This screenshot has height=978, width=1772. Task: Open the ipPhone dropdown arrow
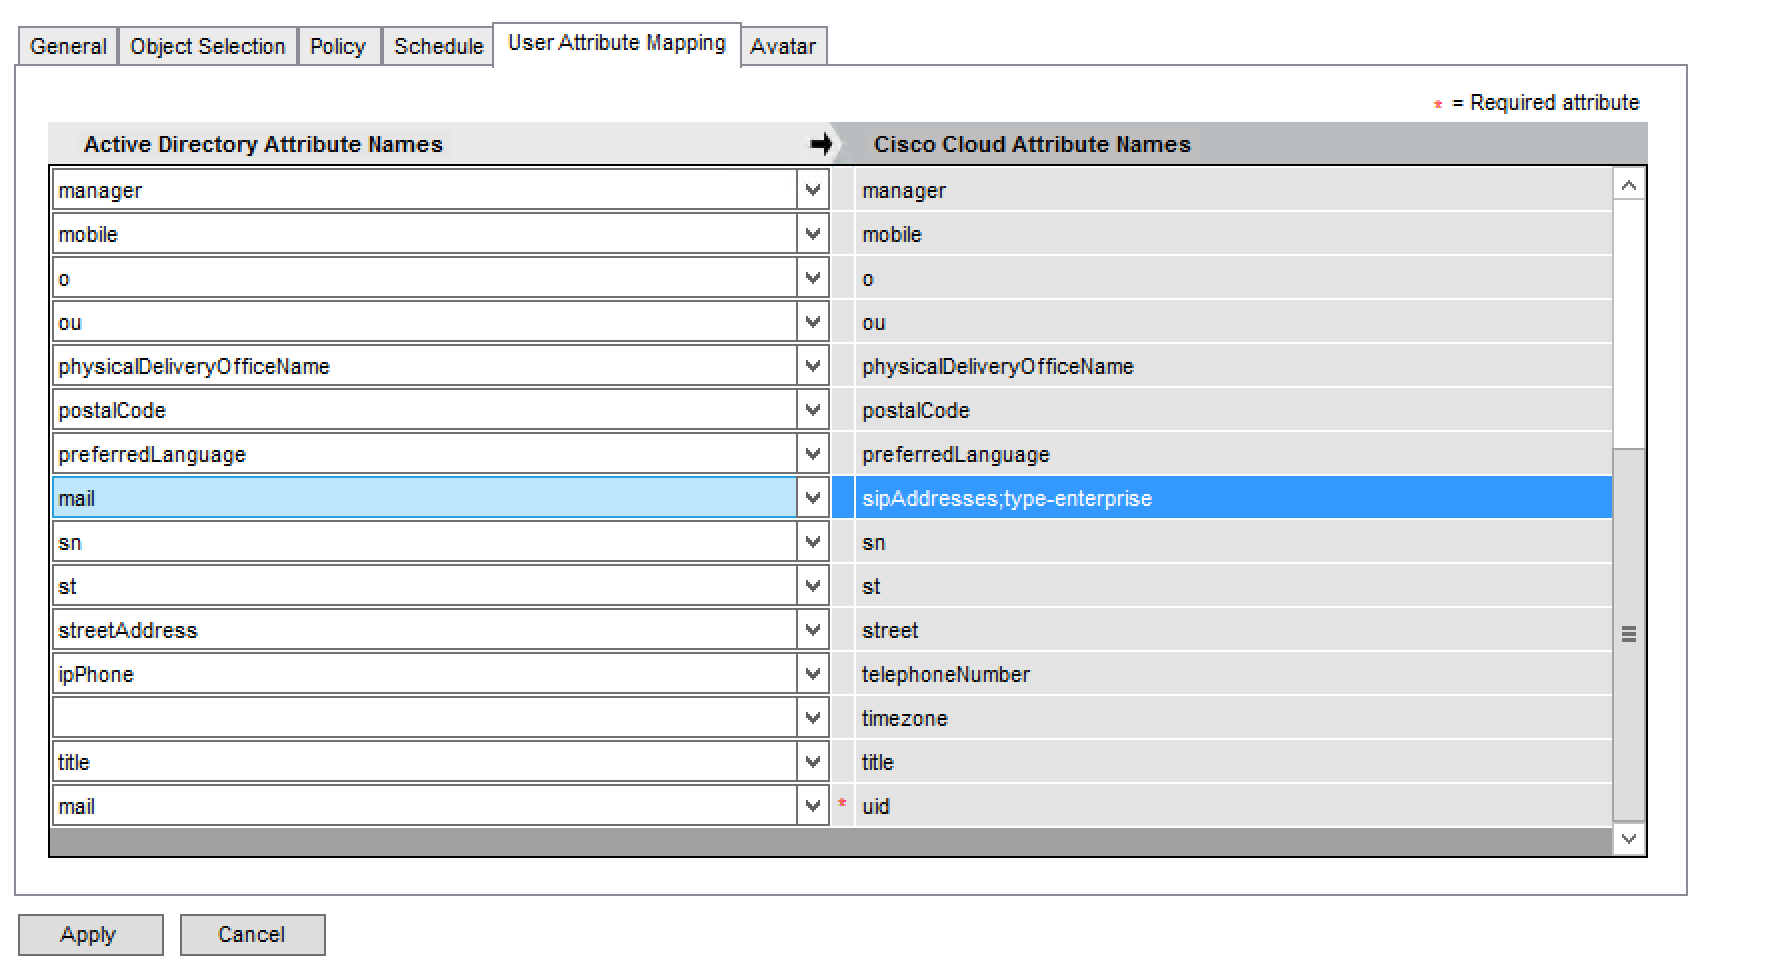pos(813,673)
